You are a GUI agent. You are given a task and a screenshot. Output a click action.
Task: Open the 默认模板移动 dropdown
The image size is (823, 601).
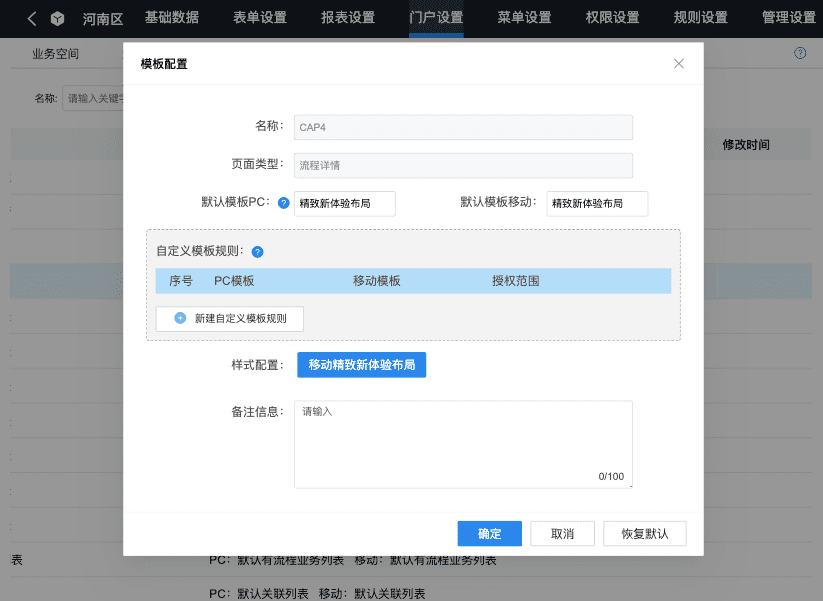[597, 204]
